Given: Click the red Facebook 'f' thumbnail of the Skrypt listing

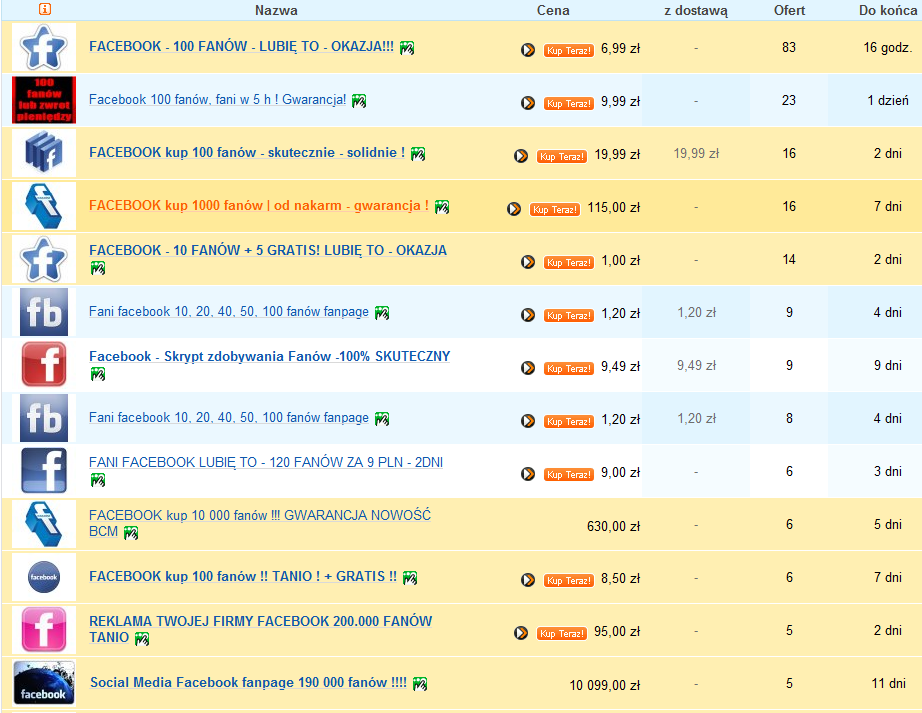Looking at the screenshot, I should click(x=44, y=365).
